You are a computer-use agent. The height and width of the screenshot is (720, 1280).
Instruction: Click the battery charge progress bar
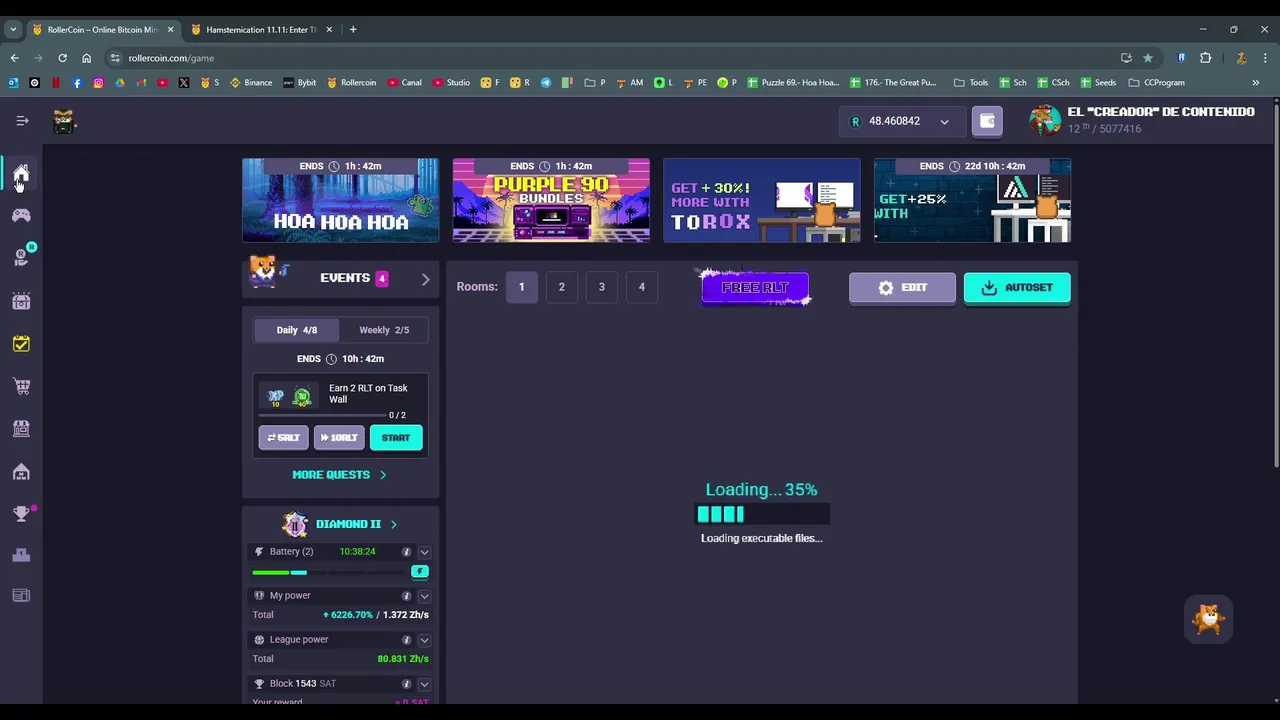tap(330, 572)
